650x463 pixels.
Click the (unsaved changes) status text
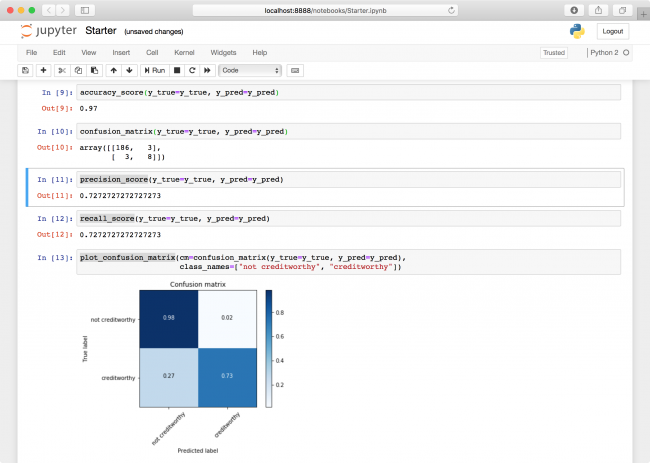[x=154, y=32]
